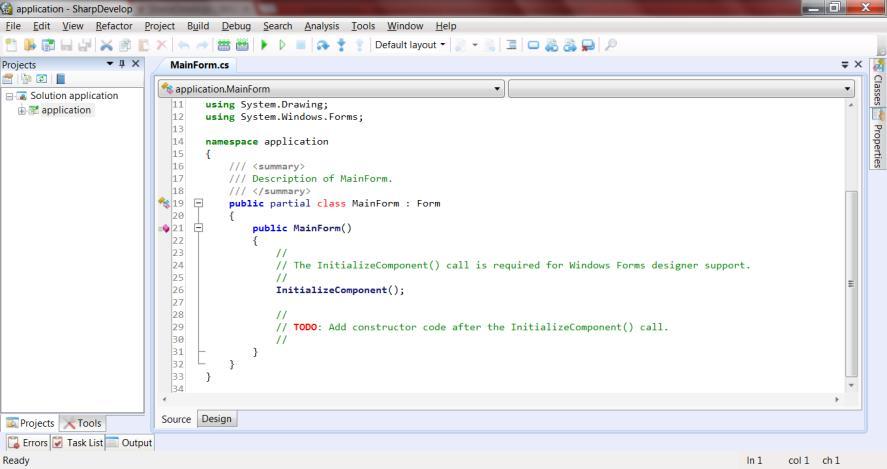Click the Redo arrow icon
The width and height of the screenshot is (887, 469).
tap(203, 45)
